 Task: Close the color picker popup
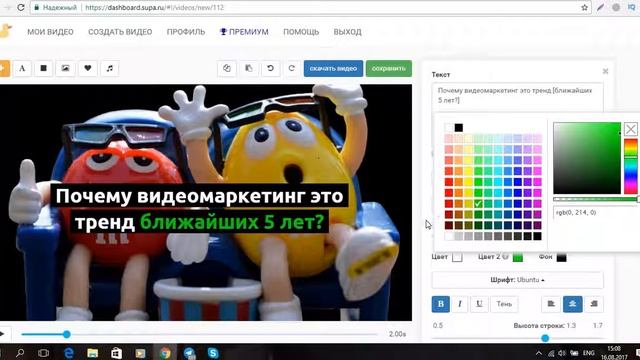[631, 129]
